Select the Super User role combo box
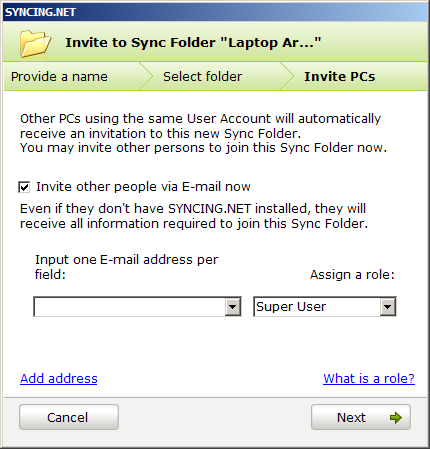Image resolution: width=430 pixels, height=449 pixels. (x=325, y=307)
